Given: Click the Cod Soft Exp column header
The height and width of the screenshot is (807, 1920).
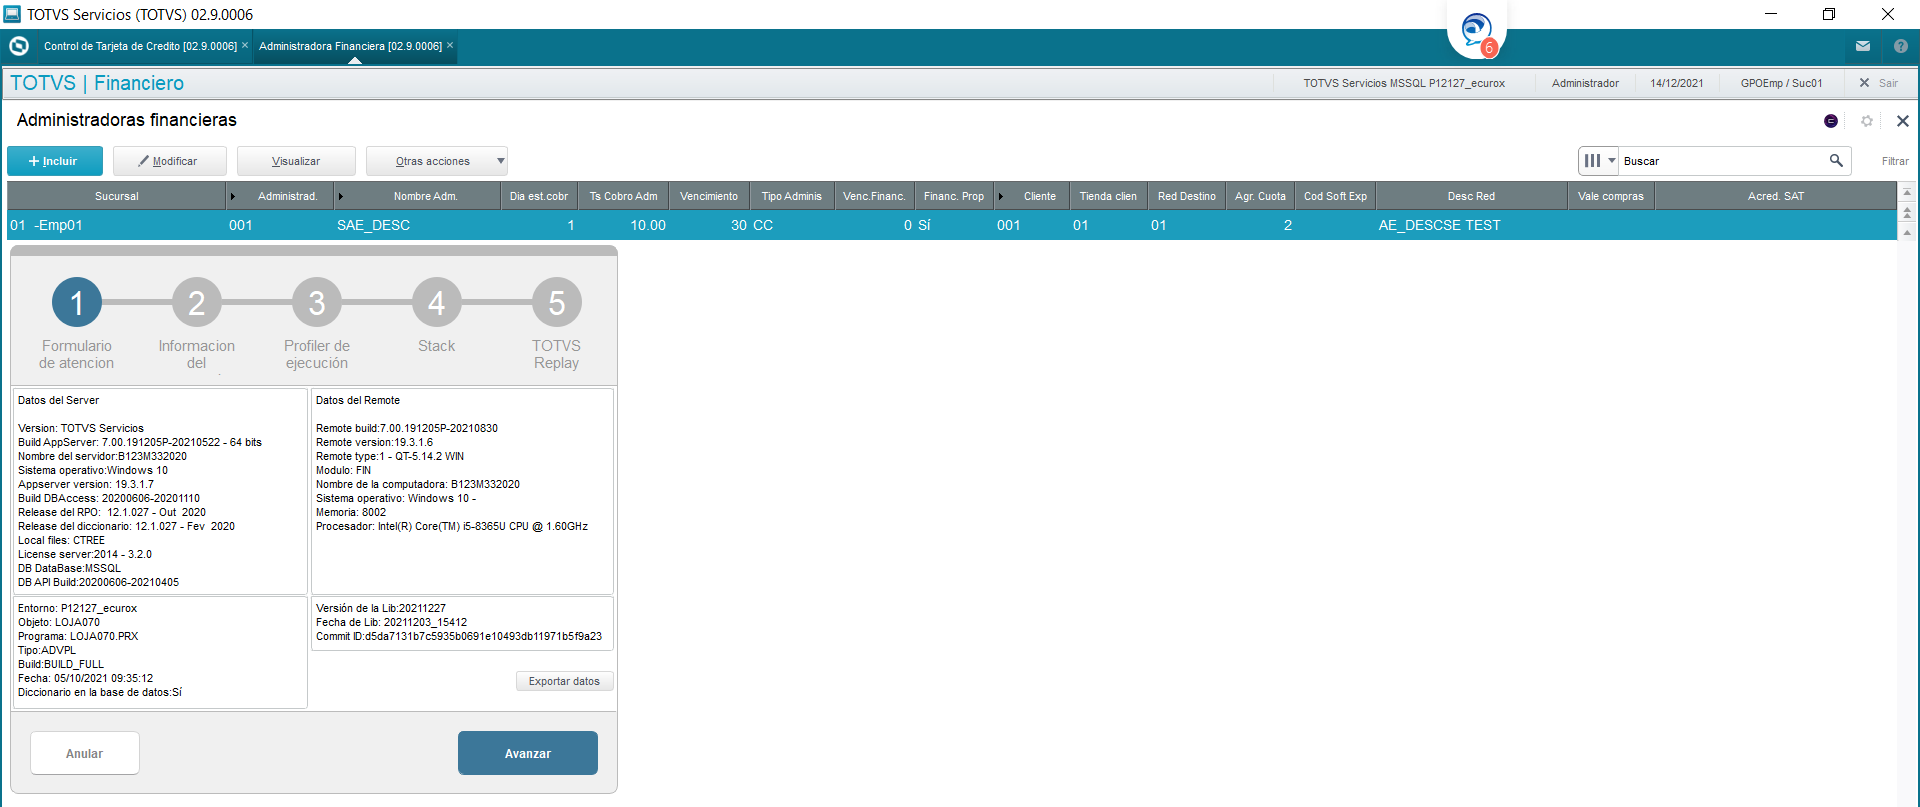Looking at the screenshot, I should [1335, 196].
